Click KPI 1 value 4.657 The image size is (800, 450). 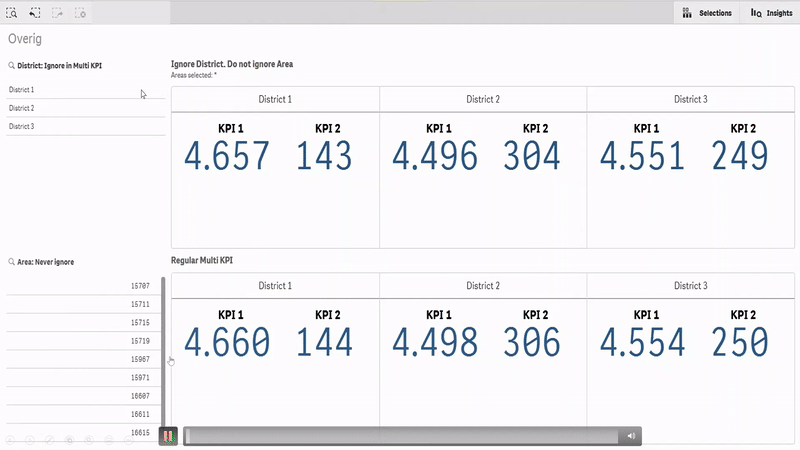227,156
